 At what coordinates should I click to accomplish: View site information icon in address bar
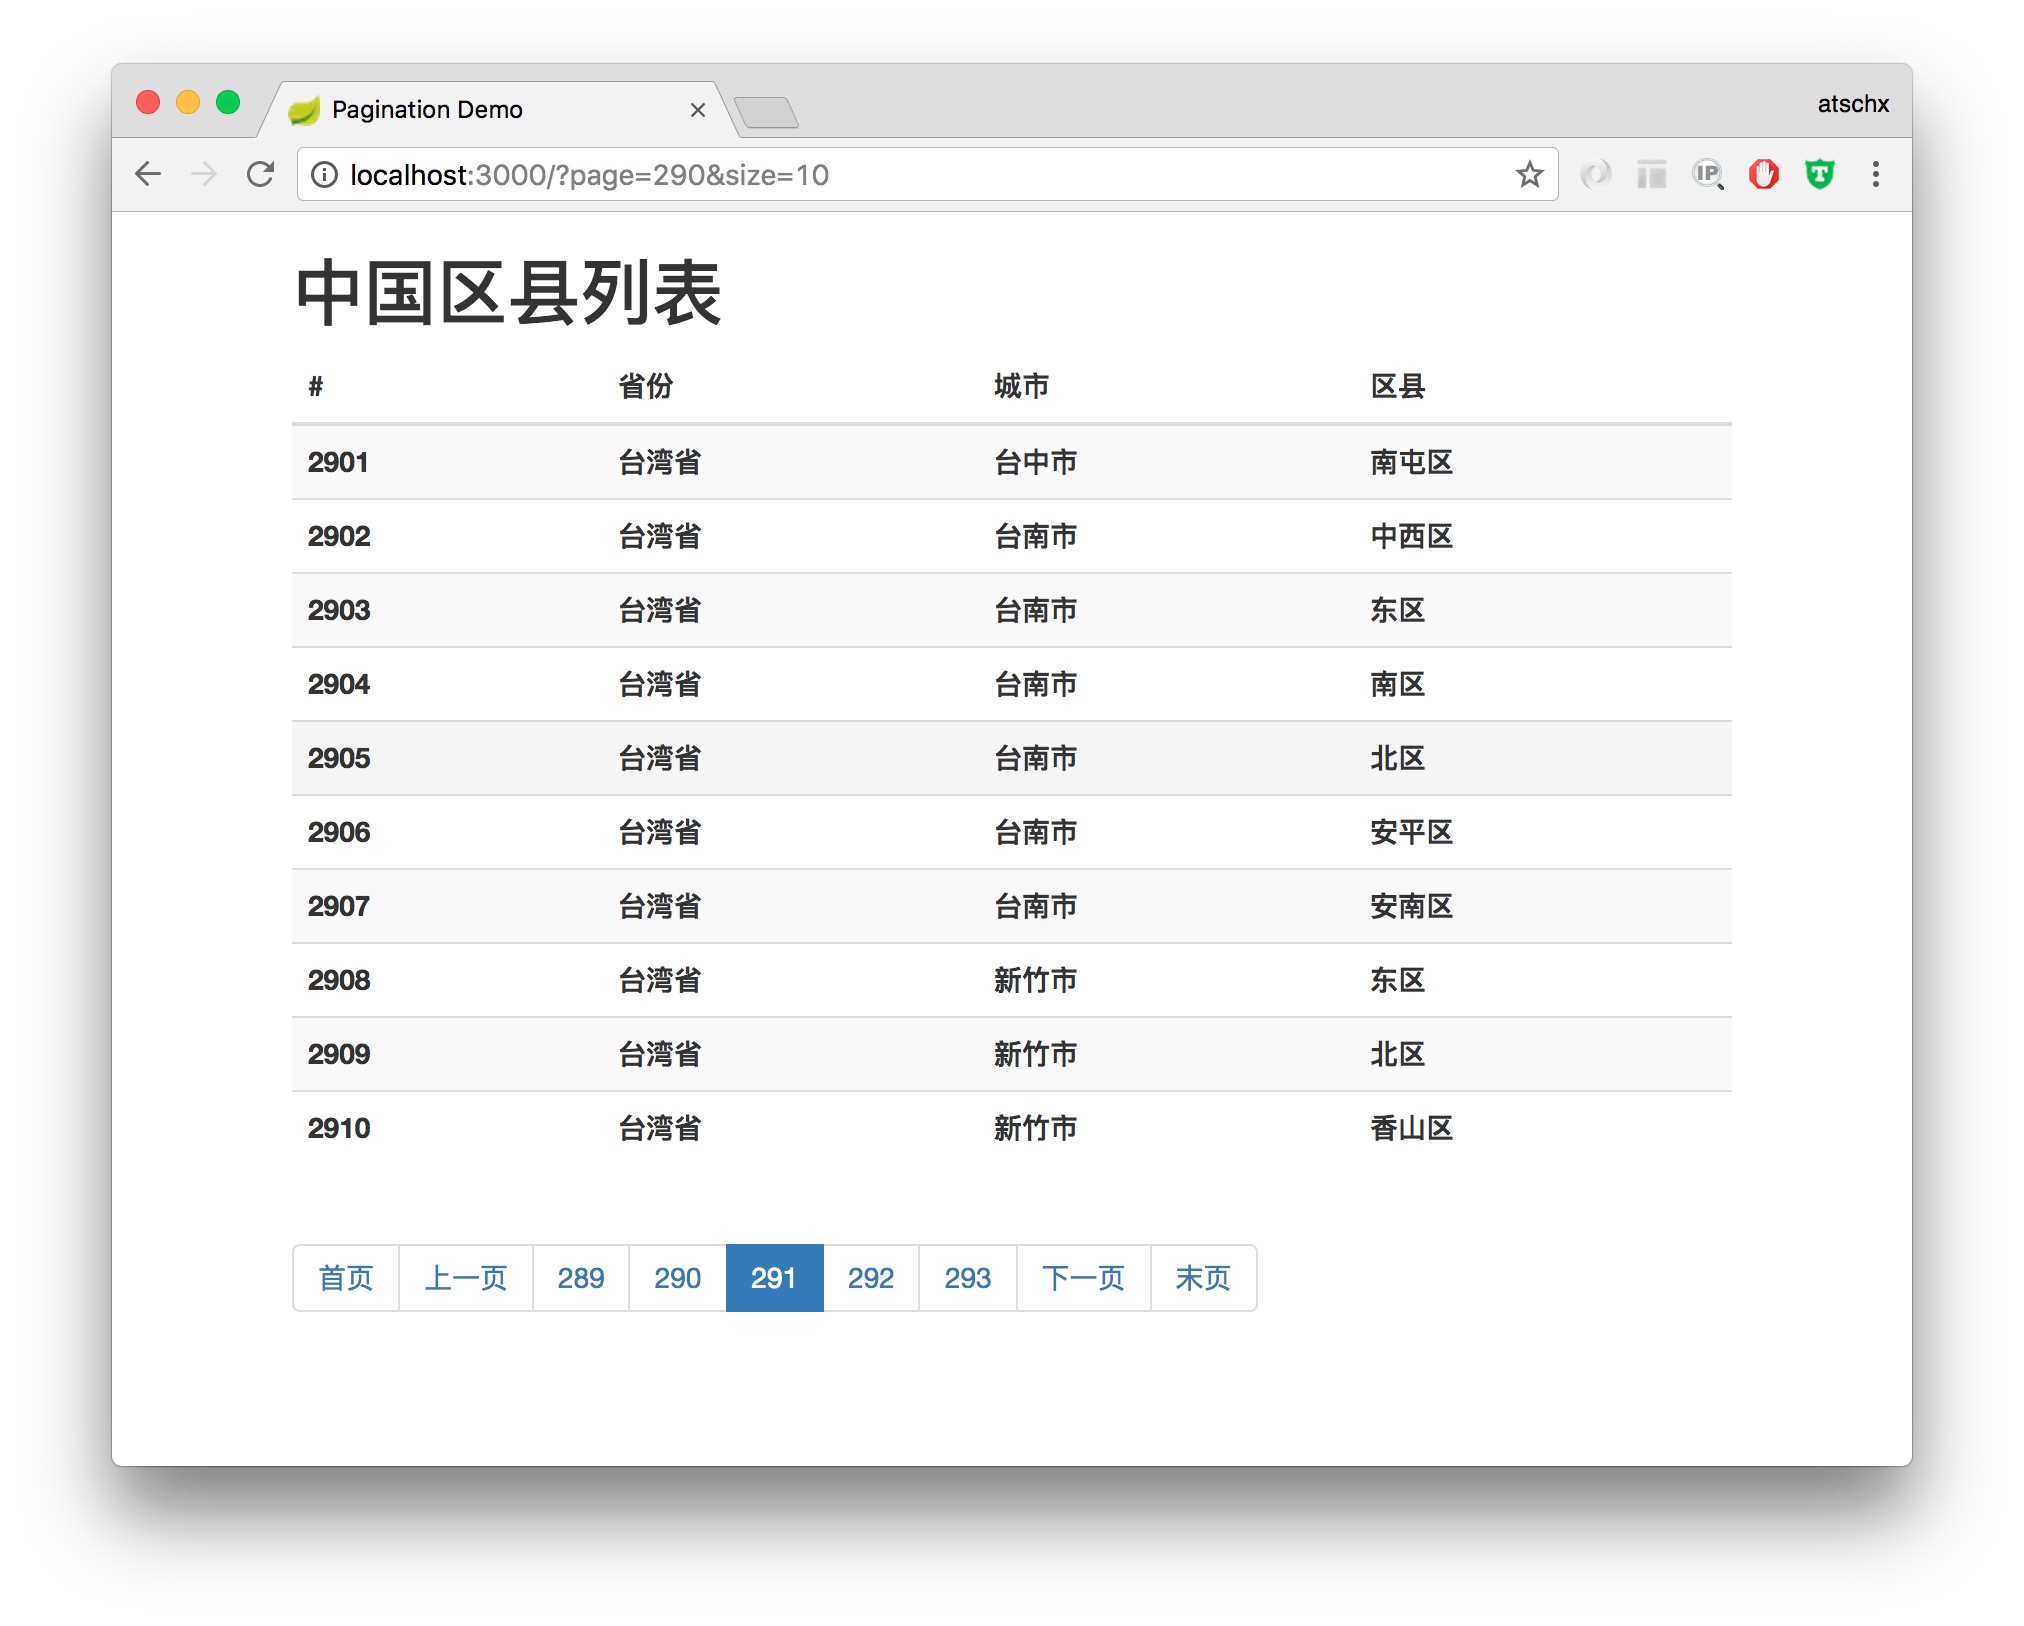[324, 175]
